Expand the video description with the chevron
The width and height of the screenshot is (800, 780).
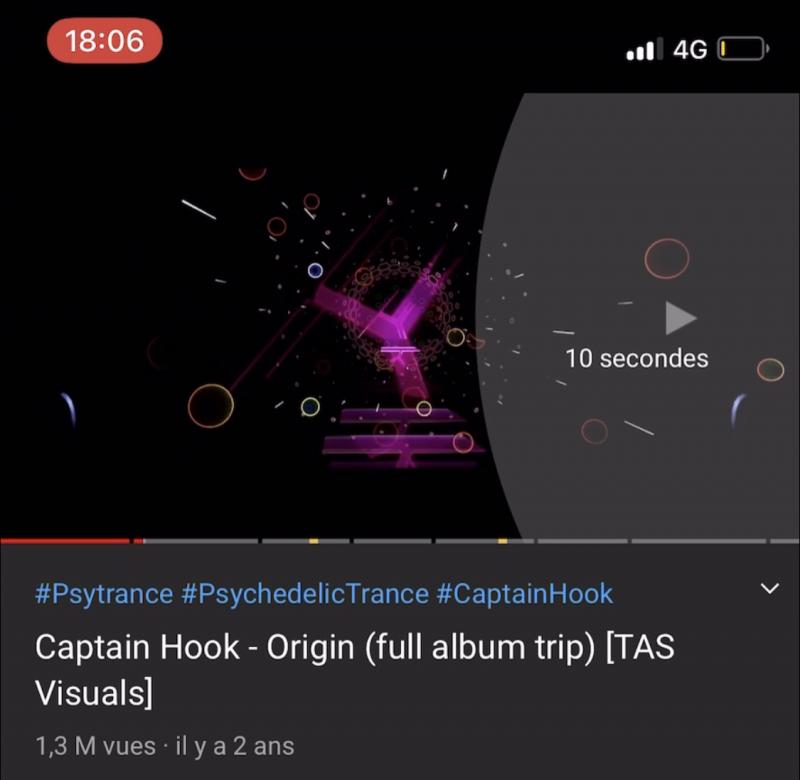(x=769, y=588)
